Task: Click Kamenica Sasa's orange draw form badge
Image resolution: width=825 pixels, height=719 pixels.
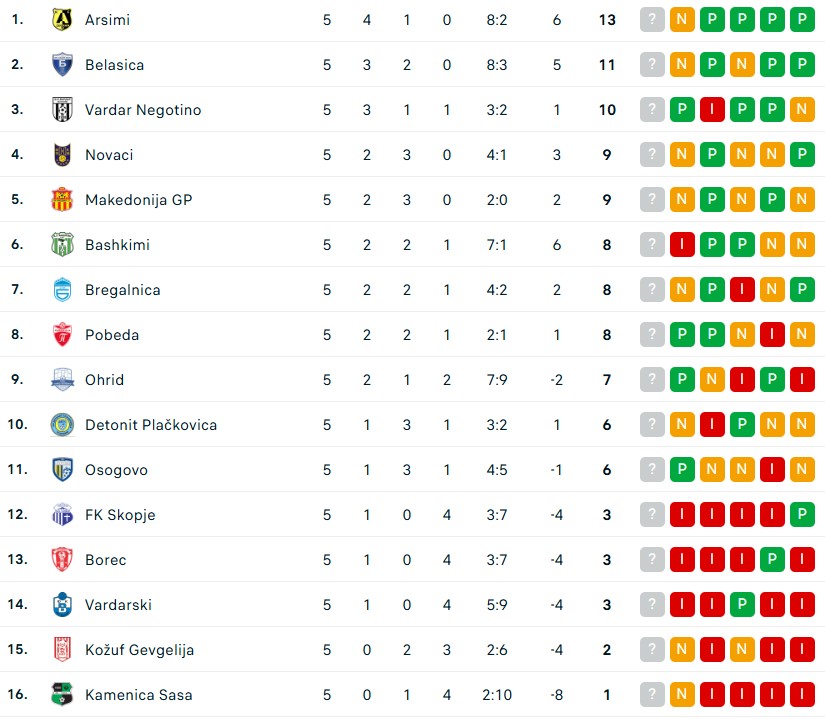Action: pyautogui.click(x=682, y=695)
